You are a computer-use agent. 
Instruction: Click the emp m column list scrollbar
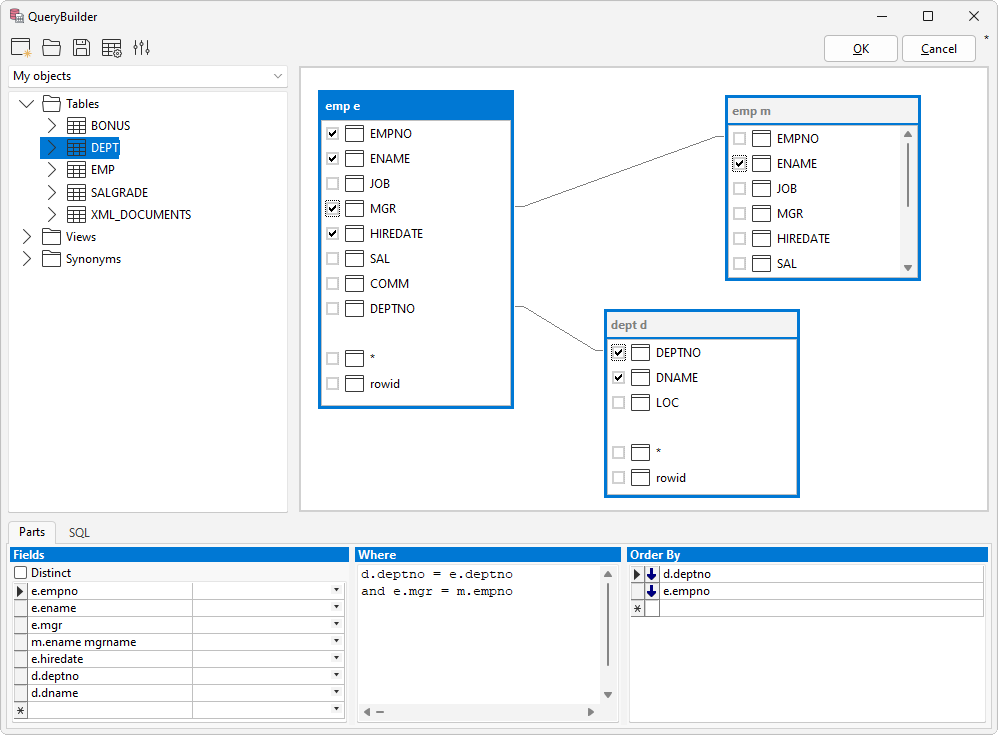click(x=908, y=175)
